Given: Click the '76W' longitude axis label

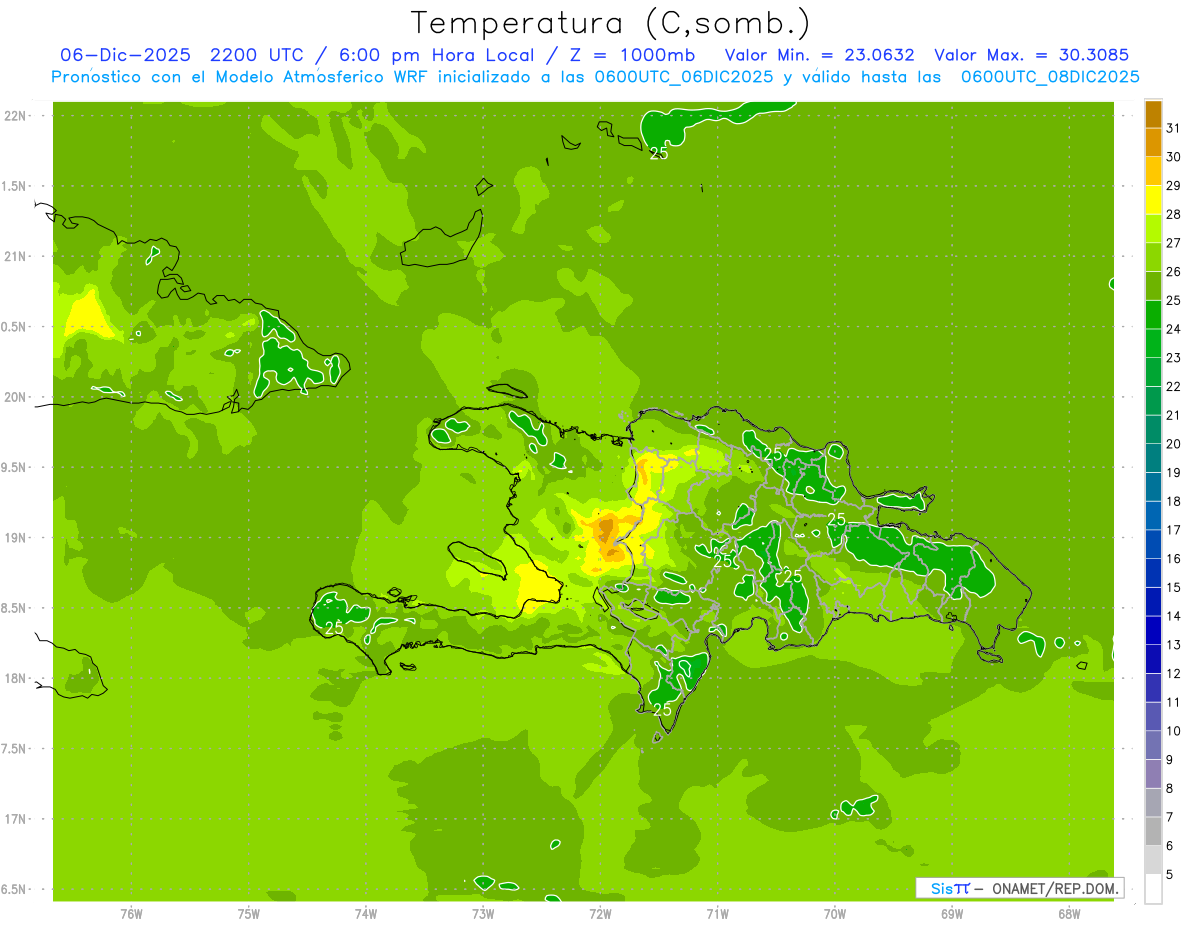Looking at the screenshot, I should click(131, 914).
